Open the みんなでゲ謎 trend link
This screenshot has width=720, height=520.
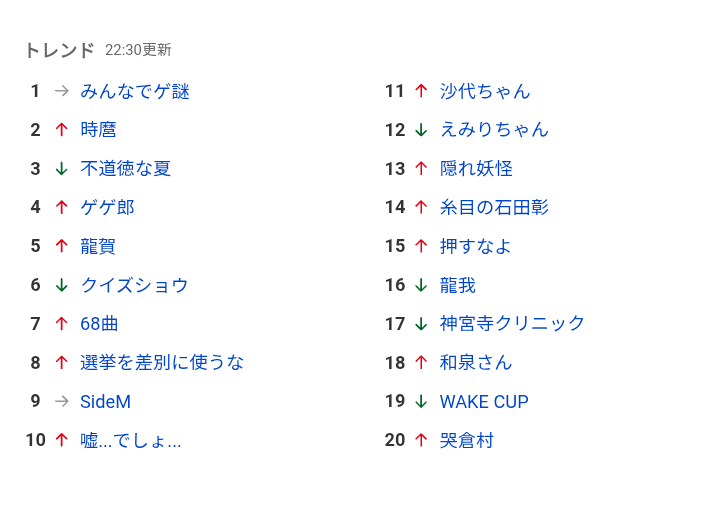[135, 91]
